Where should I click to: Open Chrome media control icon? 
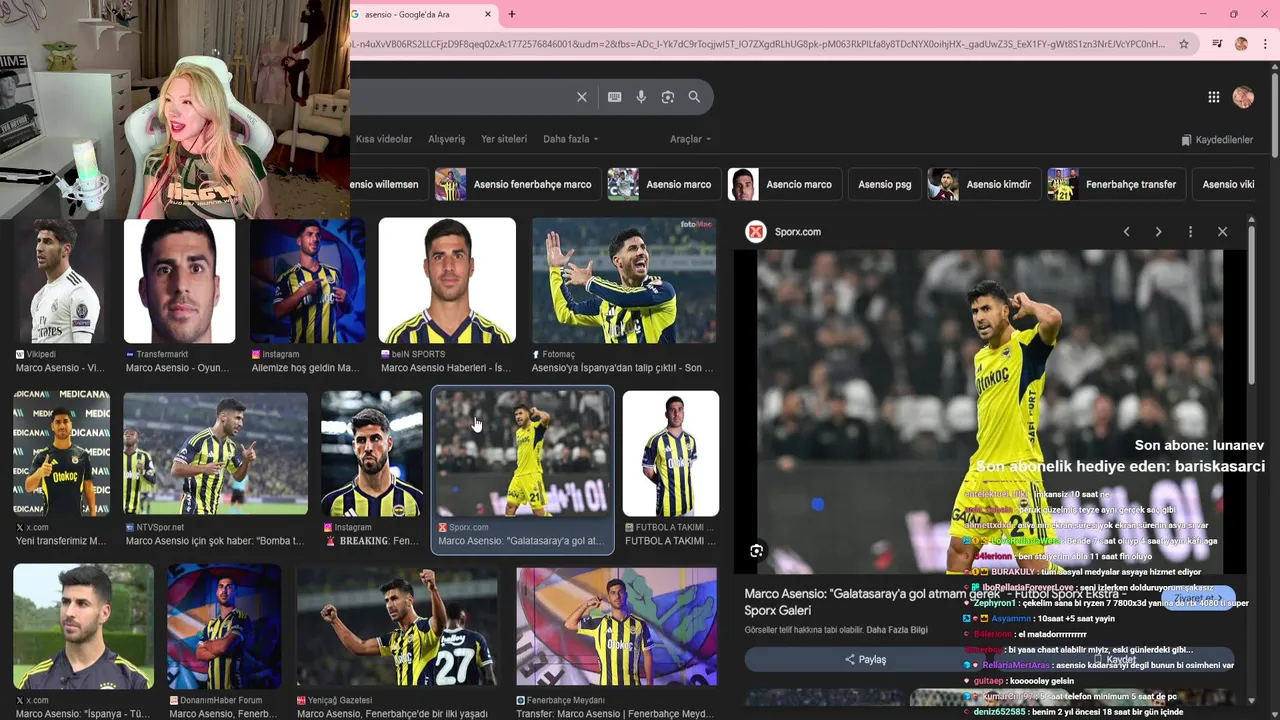pyautogui.click(x=1217, y=44)
